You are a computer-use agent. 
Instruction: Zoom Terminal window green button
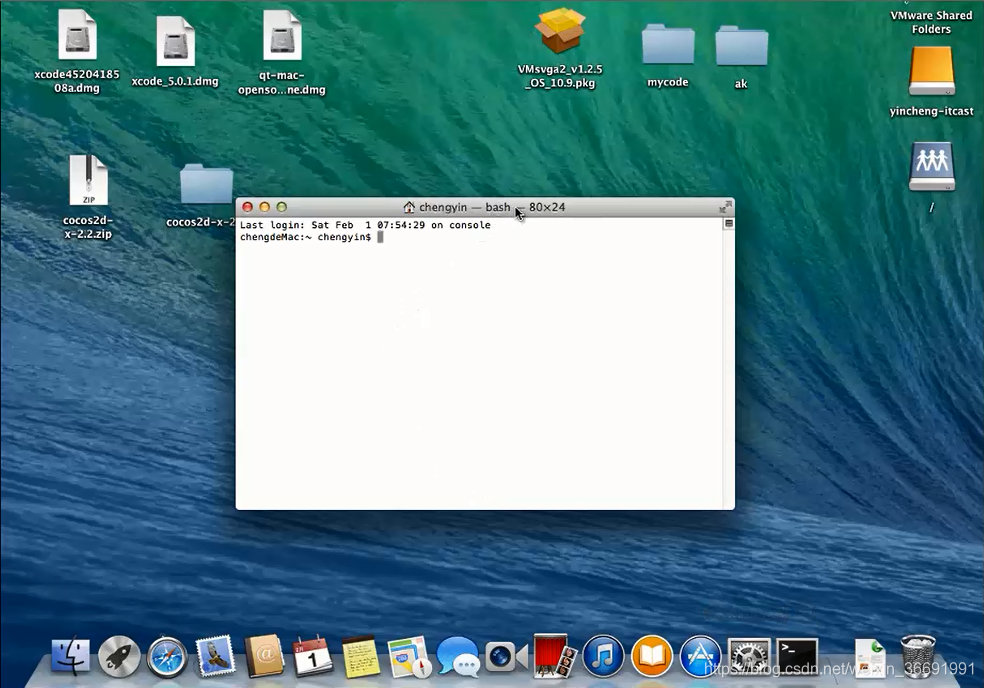pyautogui.click(x=282, y=207)
